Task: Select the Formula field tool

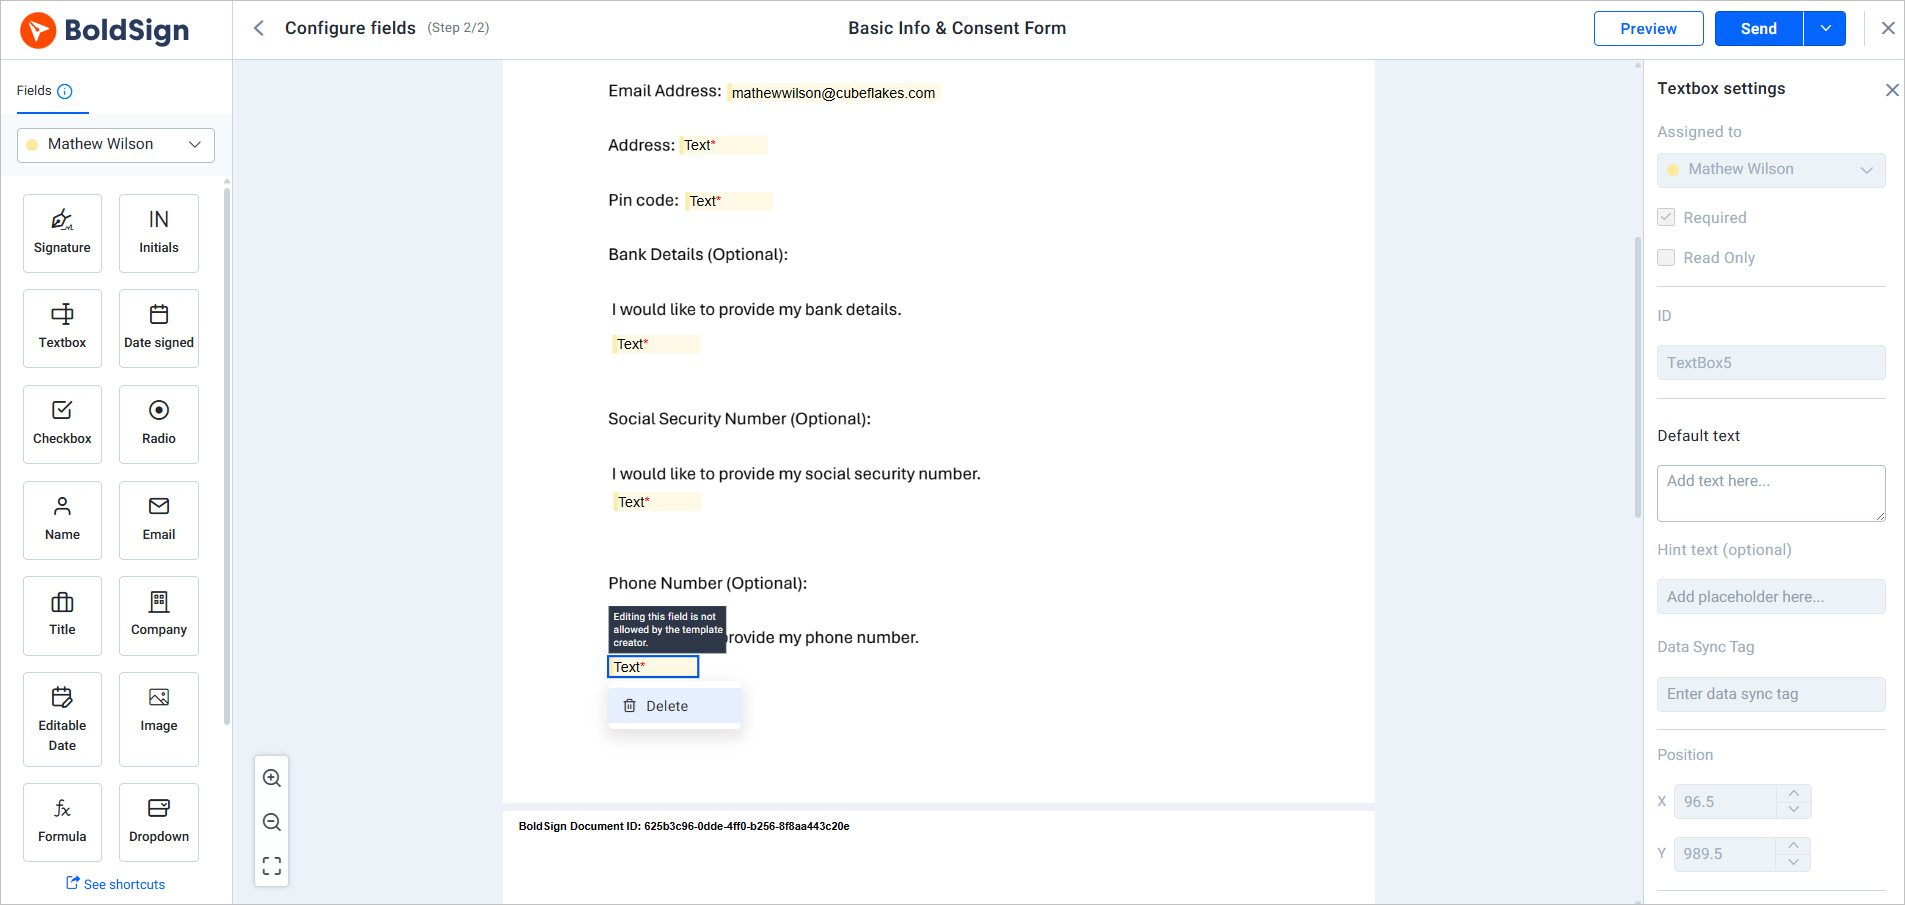Action: pyautogui.click(x=62, y=822)
